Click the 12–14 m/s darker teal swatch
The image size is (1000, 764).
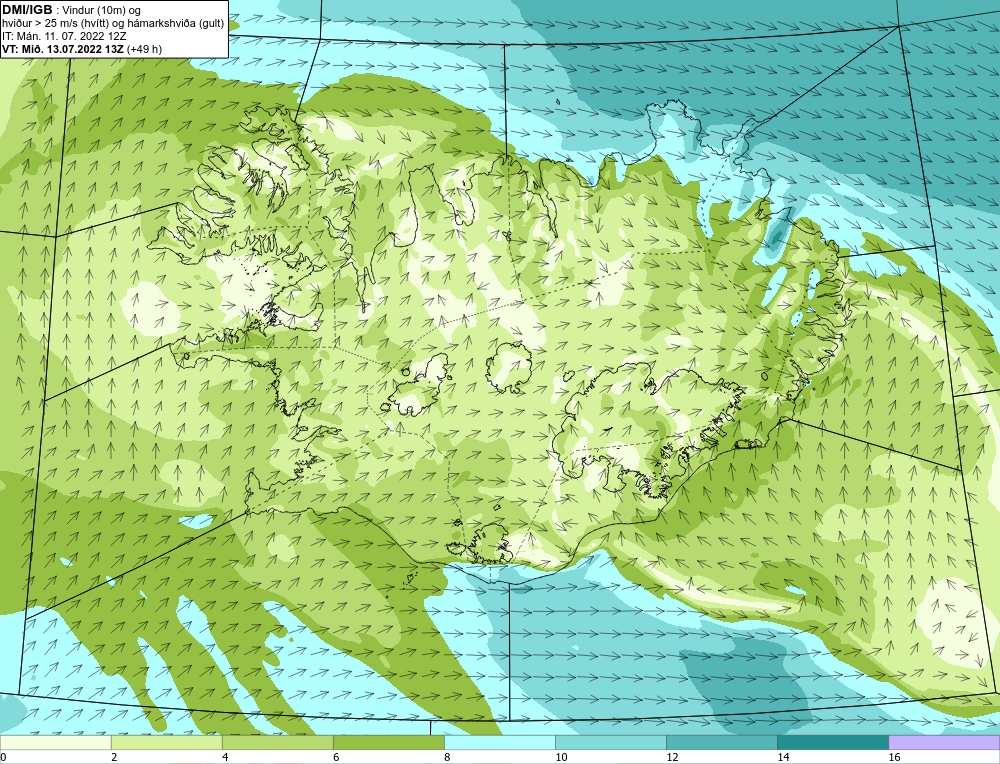coord(722,742)
